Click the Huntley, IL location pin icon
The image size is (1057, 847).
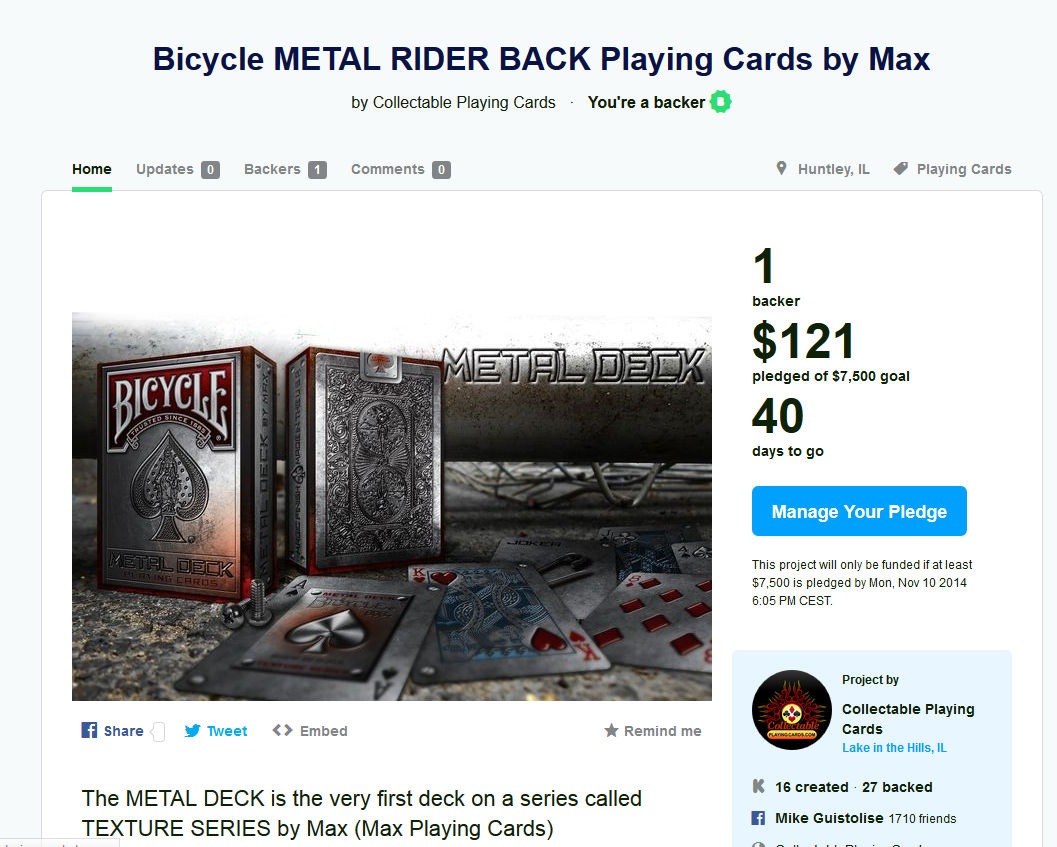(x=781, y=169)
